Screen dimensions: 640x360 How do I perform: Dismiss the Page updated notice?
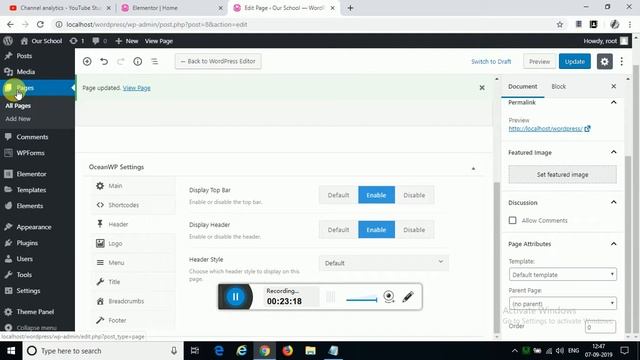point(482,88)
